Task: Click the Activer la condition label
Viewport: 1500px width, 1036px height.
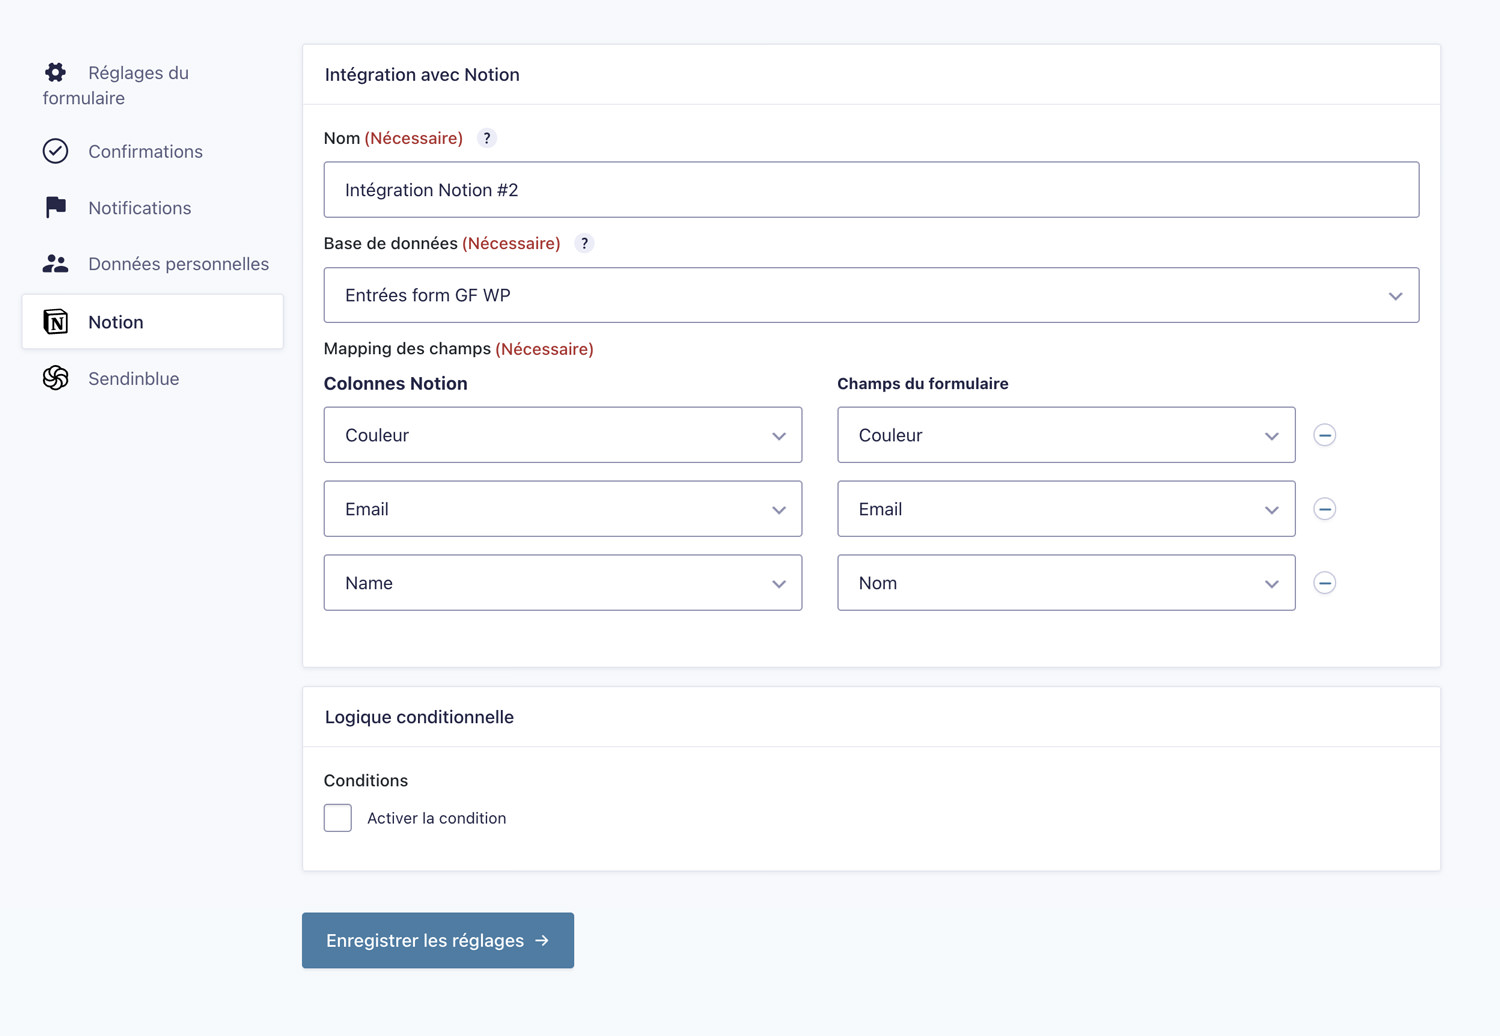Action: [436, 818]
